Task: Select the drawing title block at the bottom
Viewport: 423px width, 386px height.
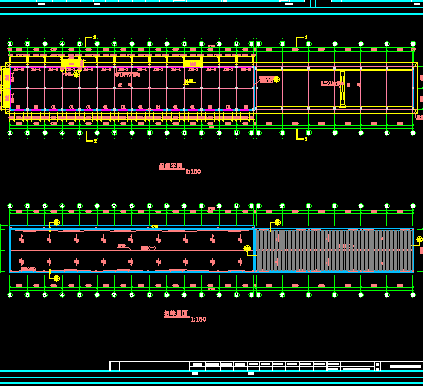Action: click(x=266, y=366)
